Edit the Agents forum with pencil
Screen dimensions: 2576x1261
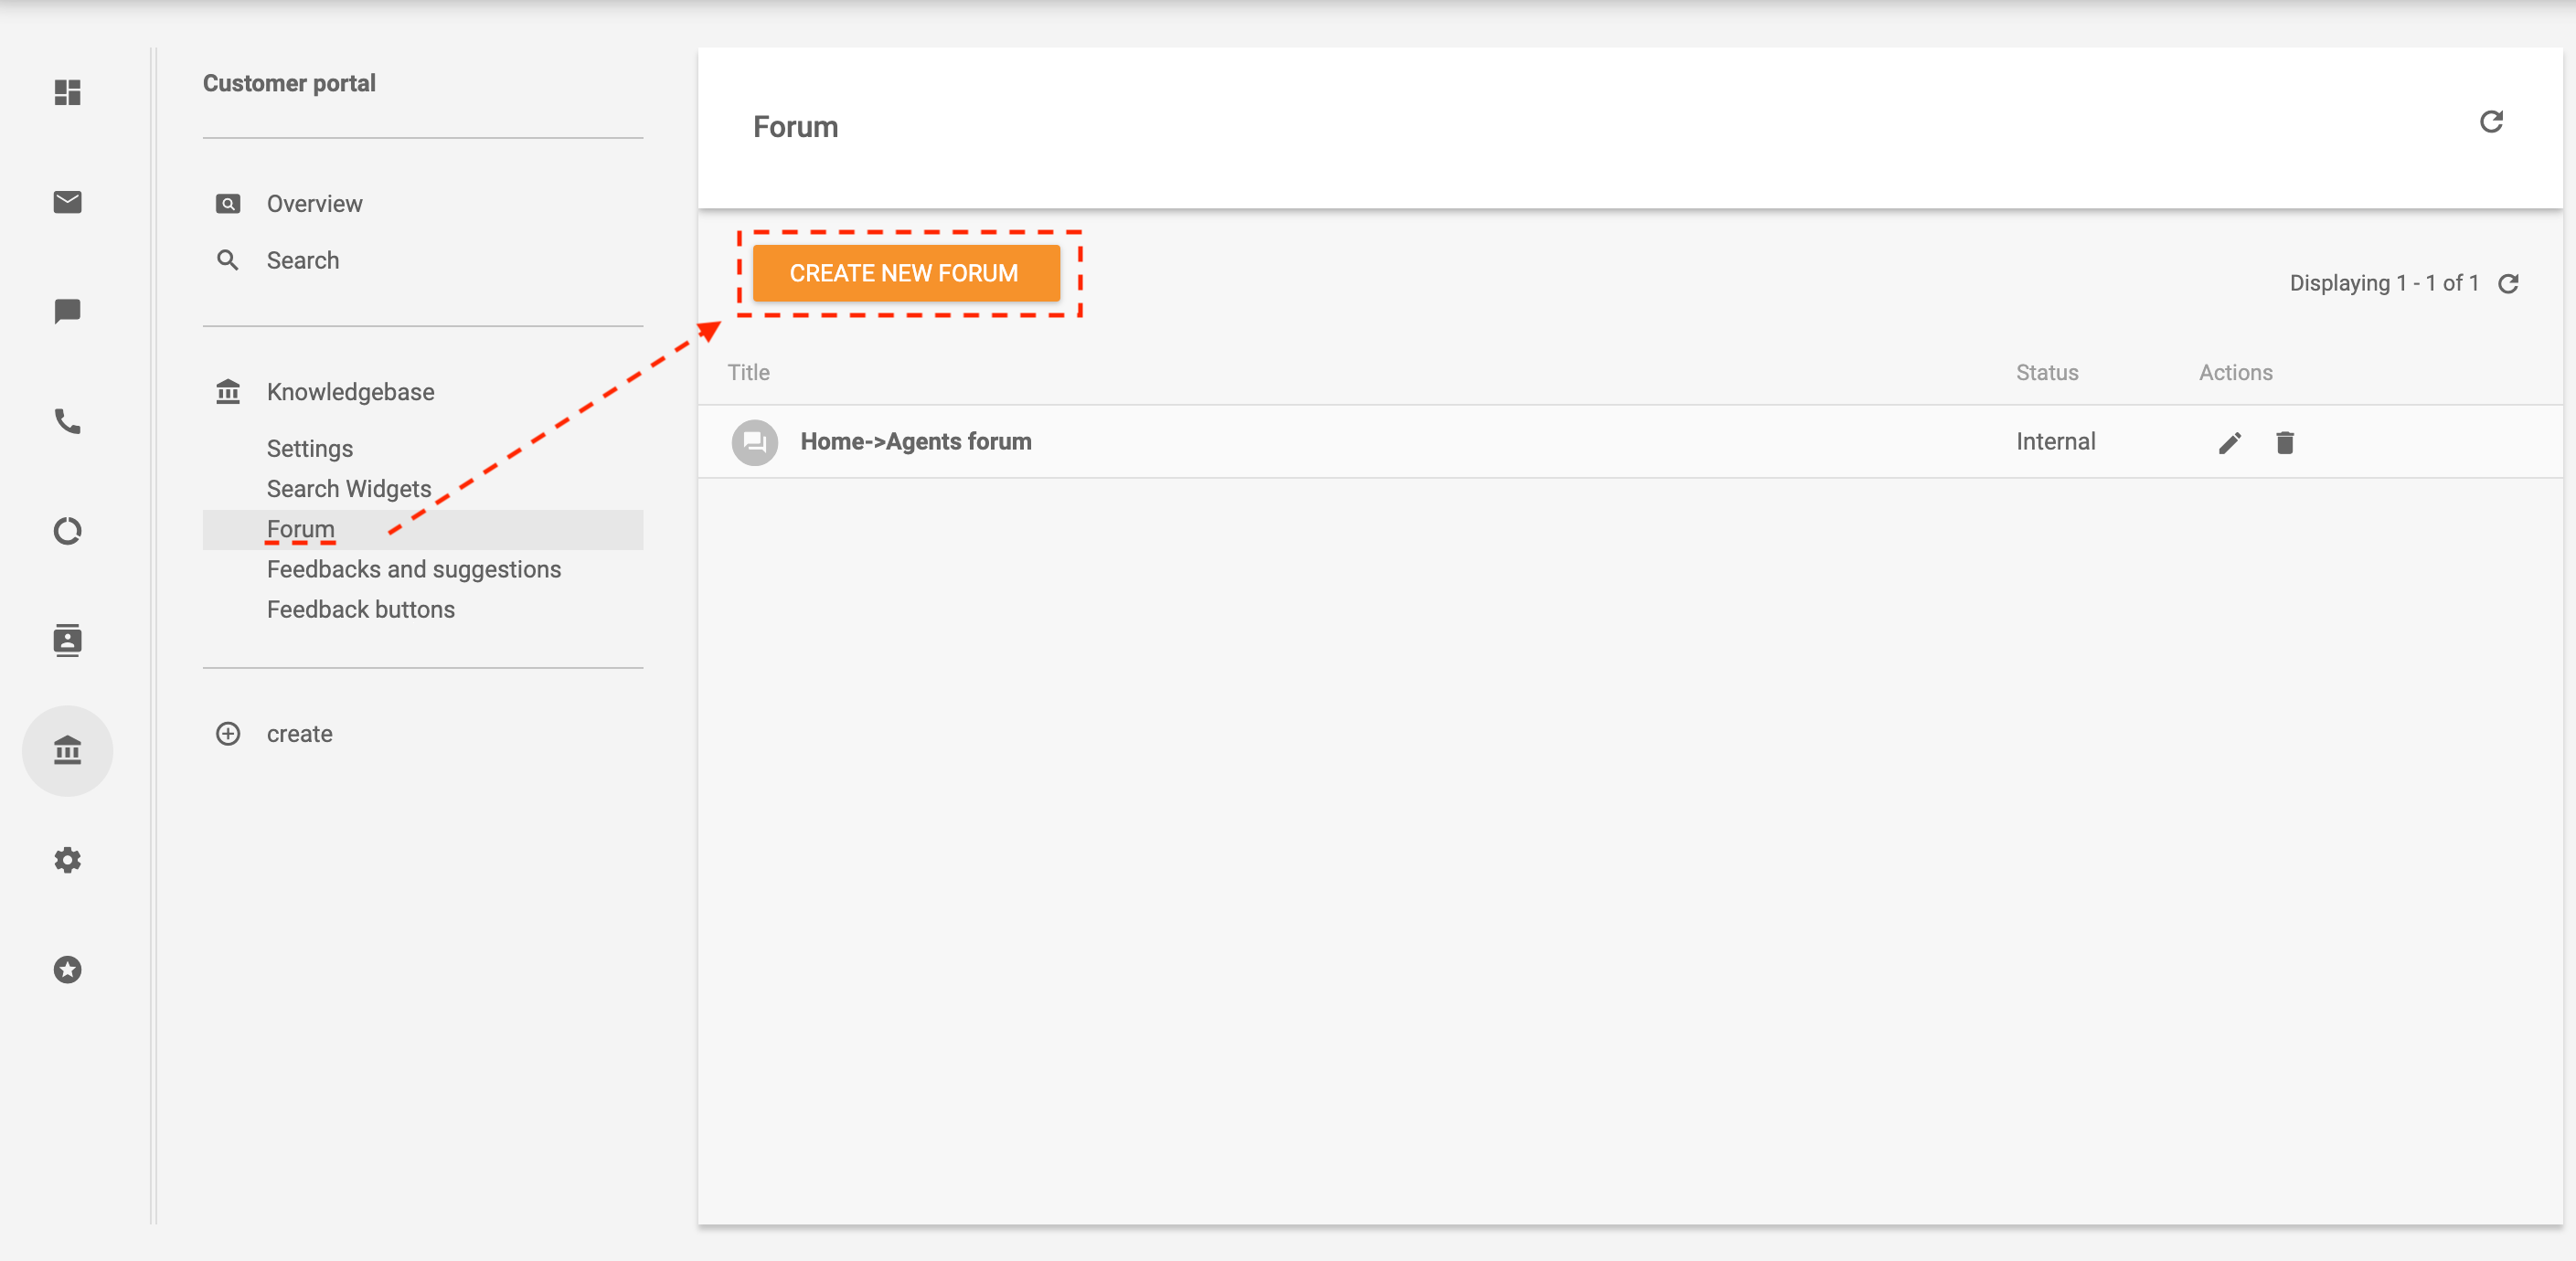(2229, 443)
